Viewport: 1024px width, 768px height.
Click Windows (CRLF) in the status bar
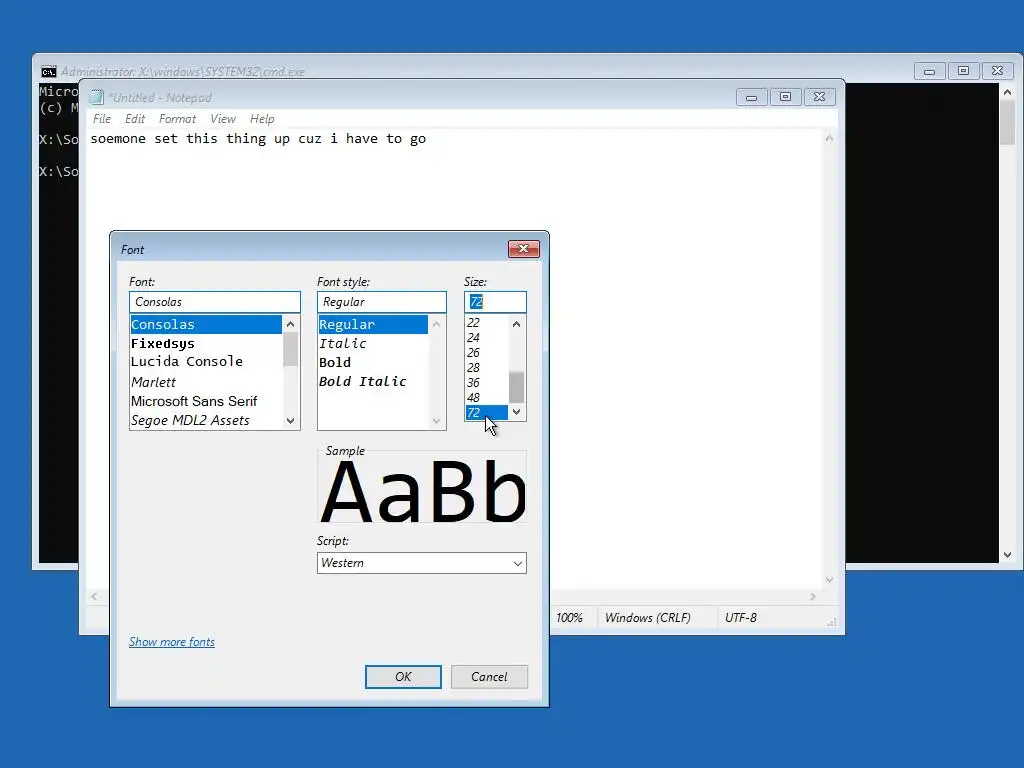click(647, 618)
